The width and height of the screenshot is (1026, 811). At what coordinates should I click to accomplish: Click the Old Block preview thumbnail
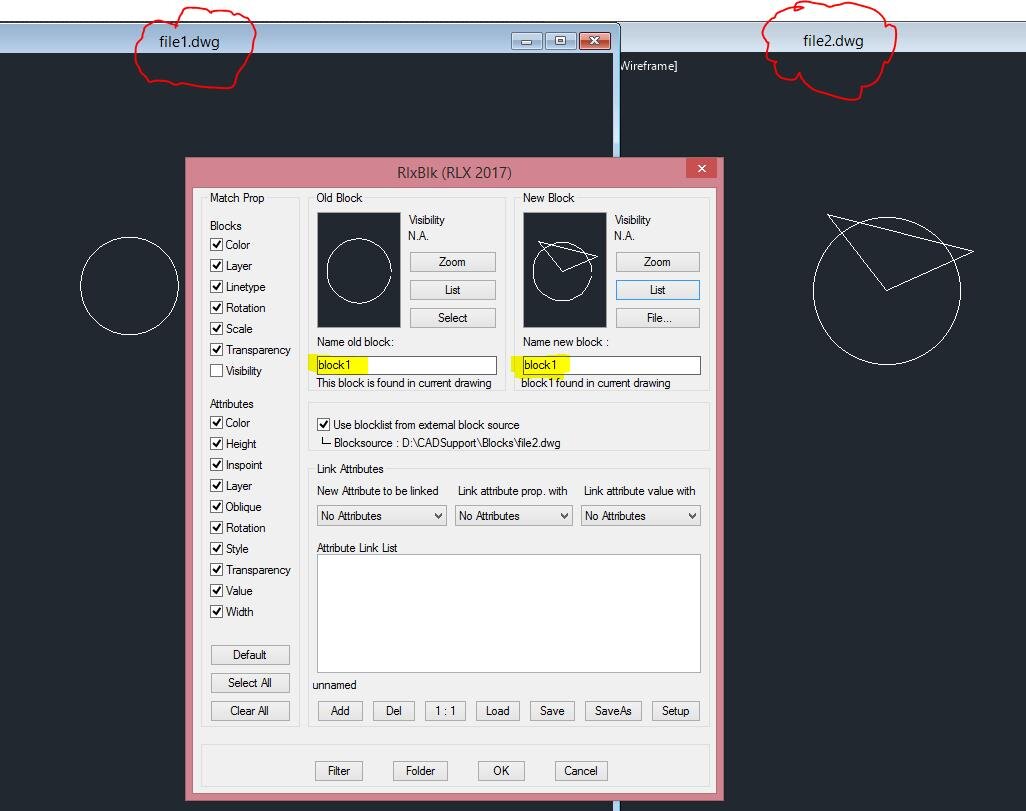click(359, 270)
